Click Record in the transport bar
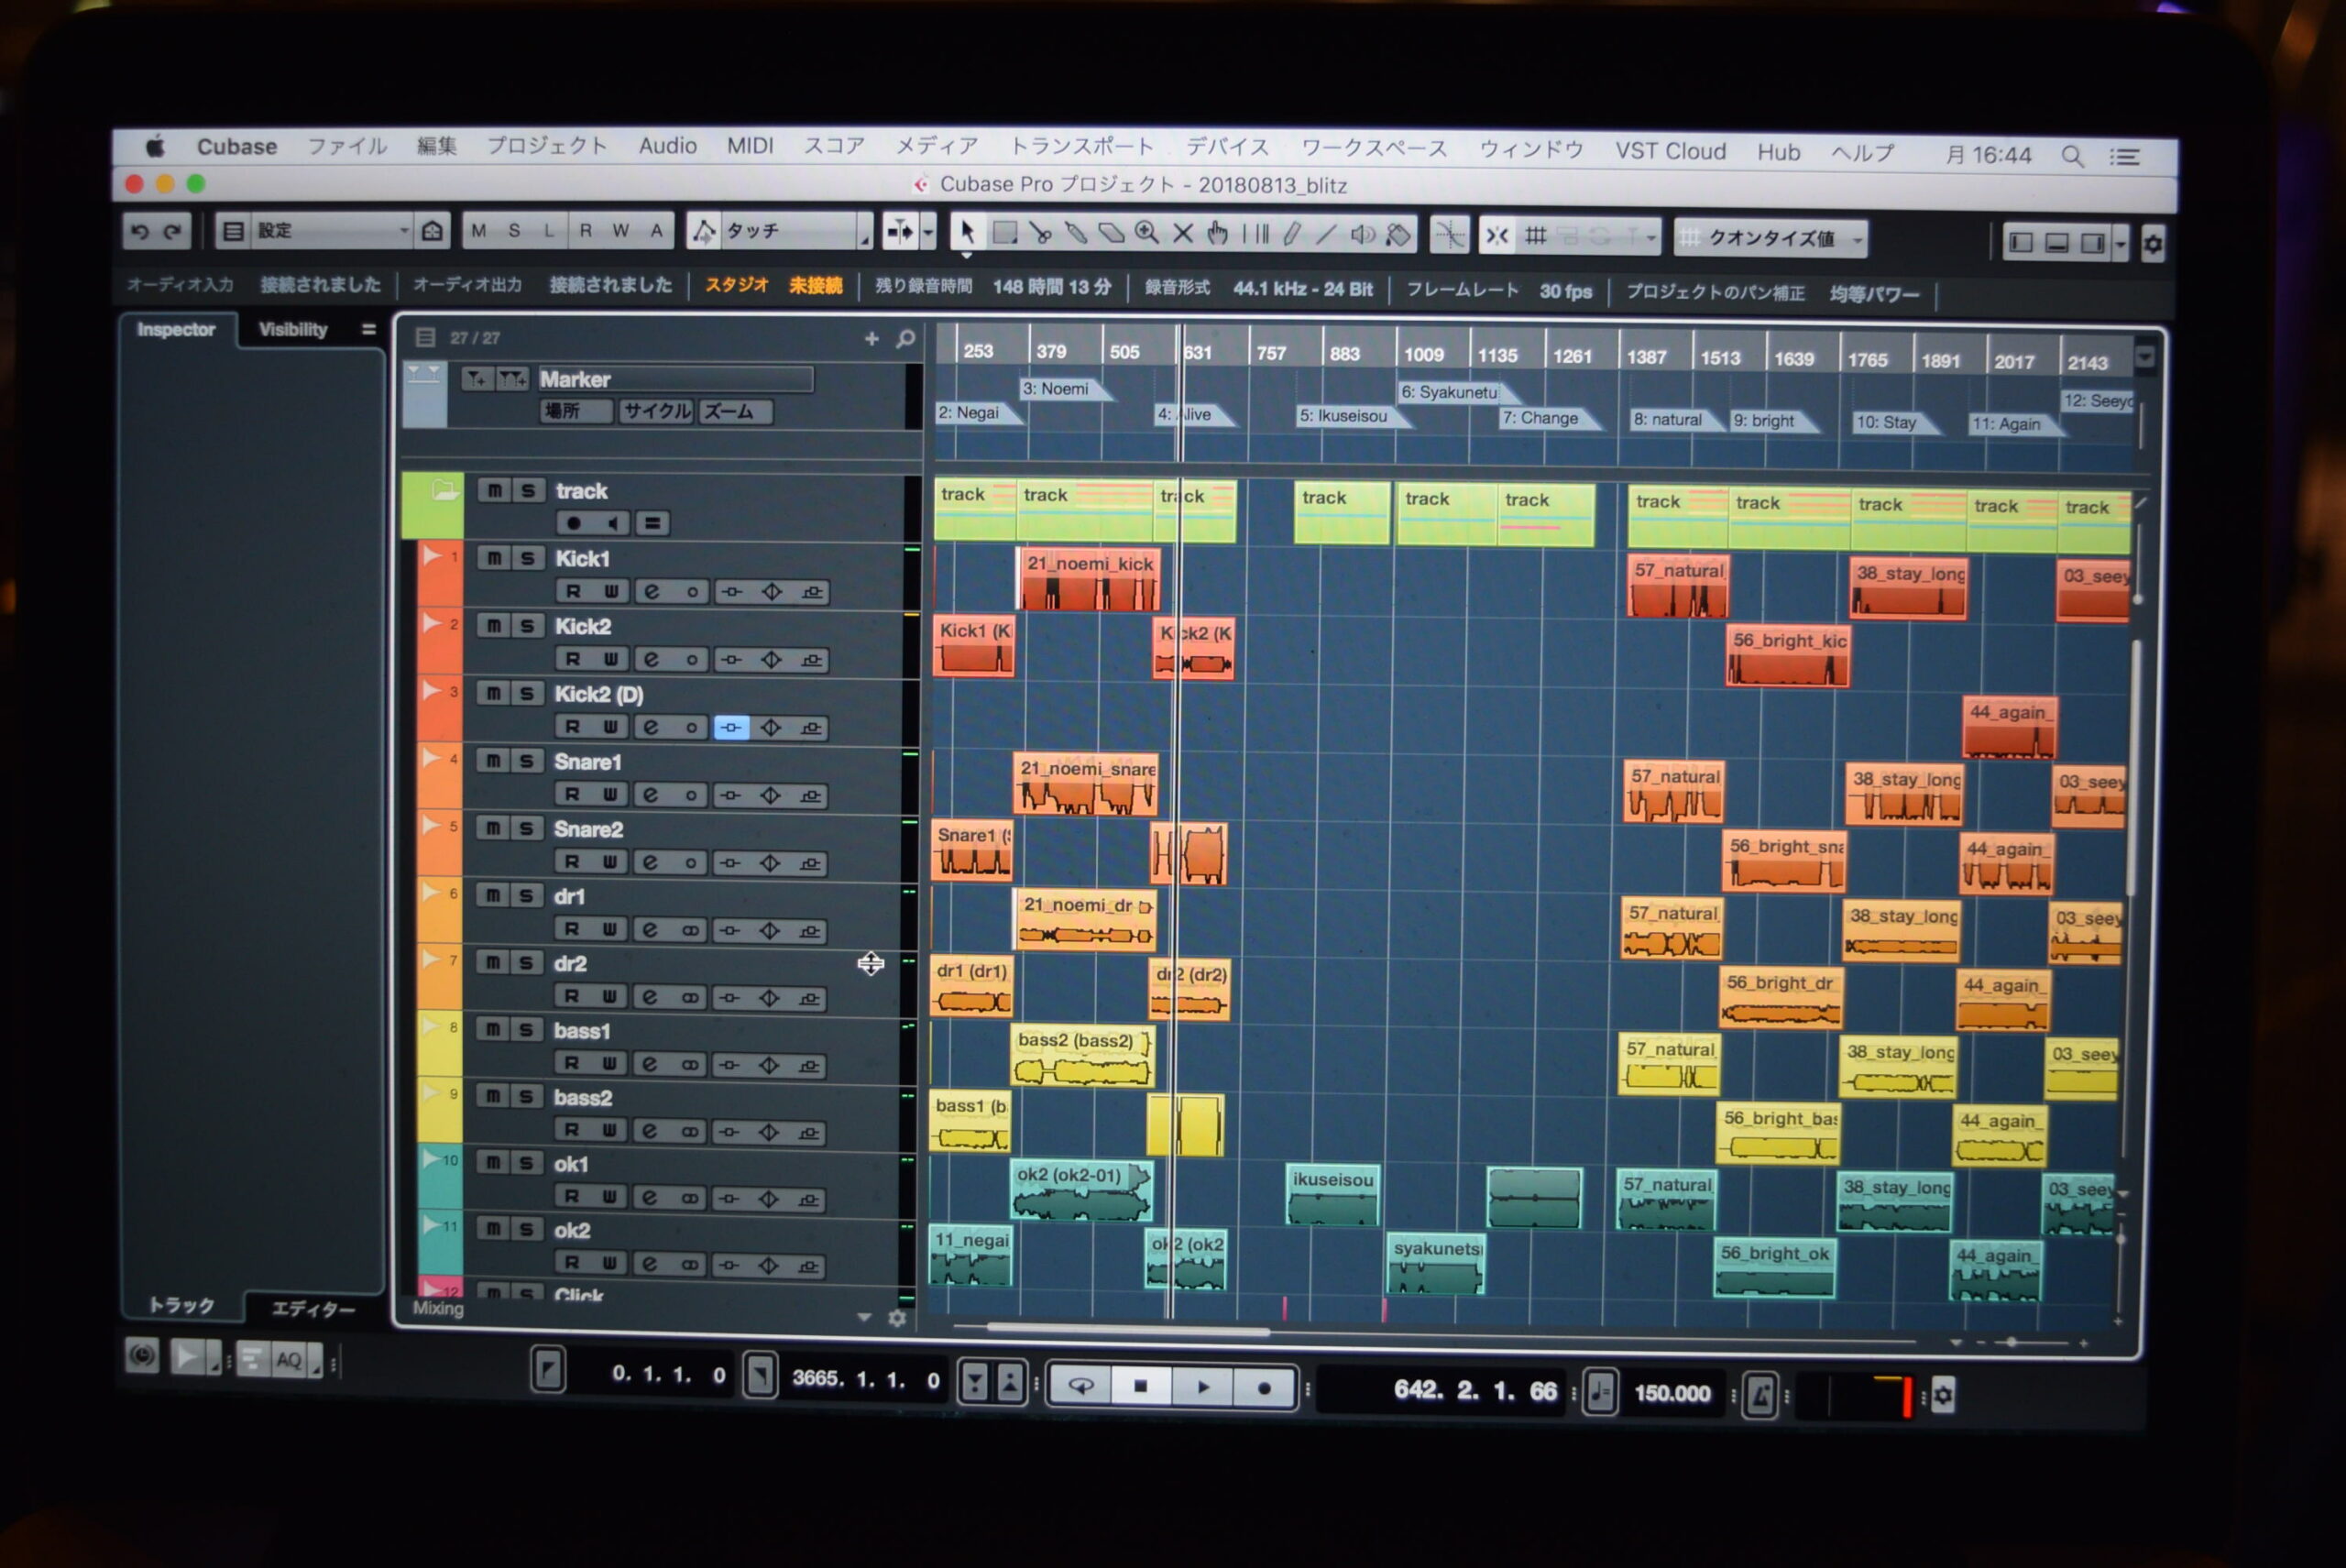The image size is (2346, 1568). [1263, 1388]
